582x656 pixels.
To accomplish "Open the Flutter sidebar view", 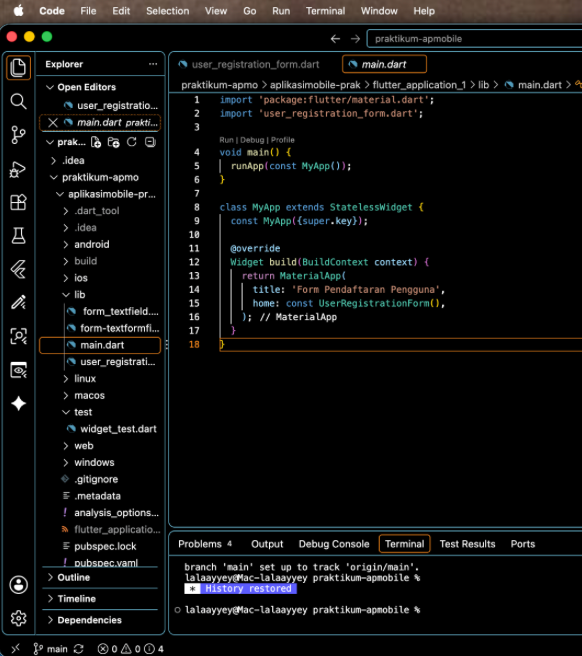I will coord(18,269).
